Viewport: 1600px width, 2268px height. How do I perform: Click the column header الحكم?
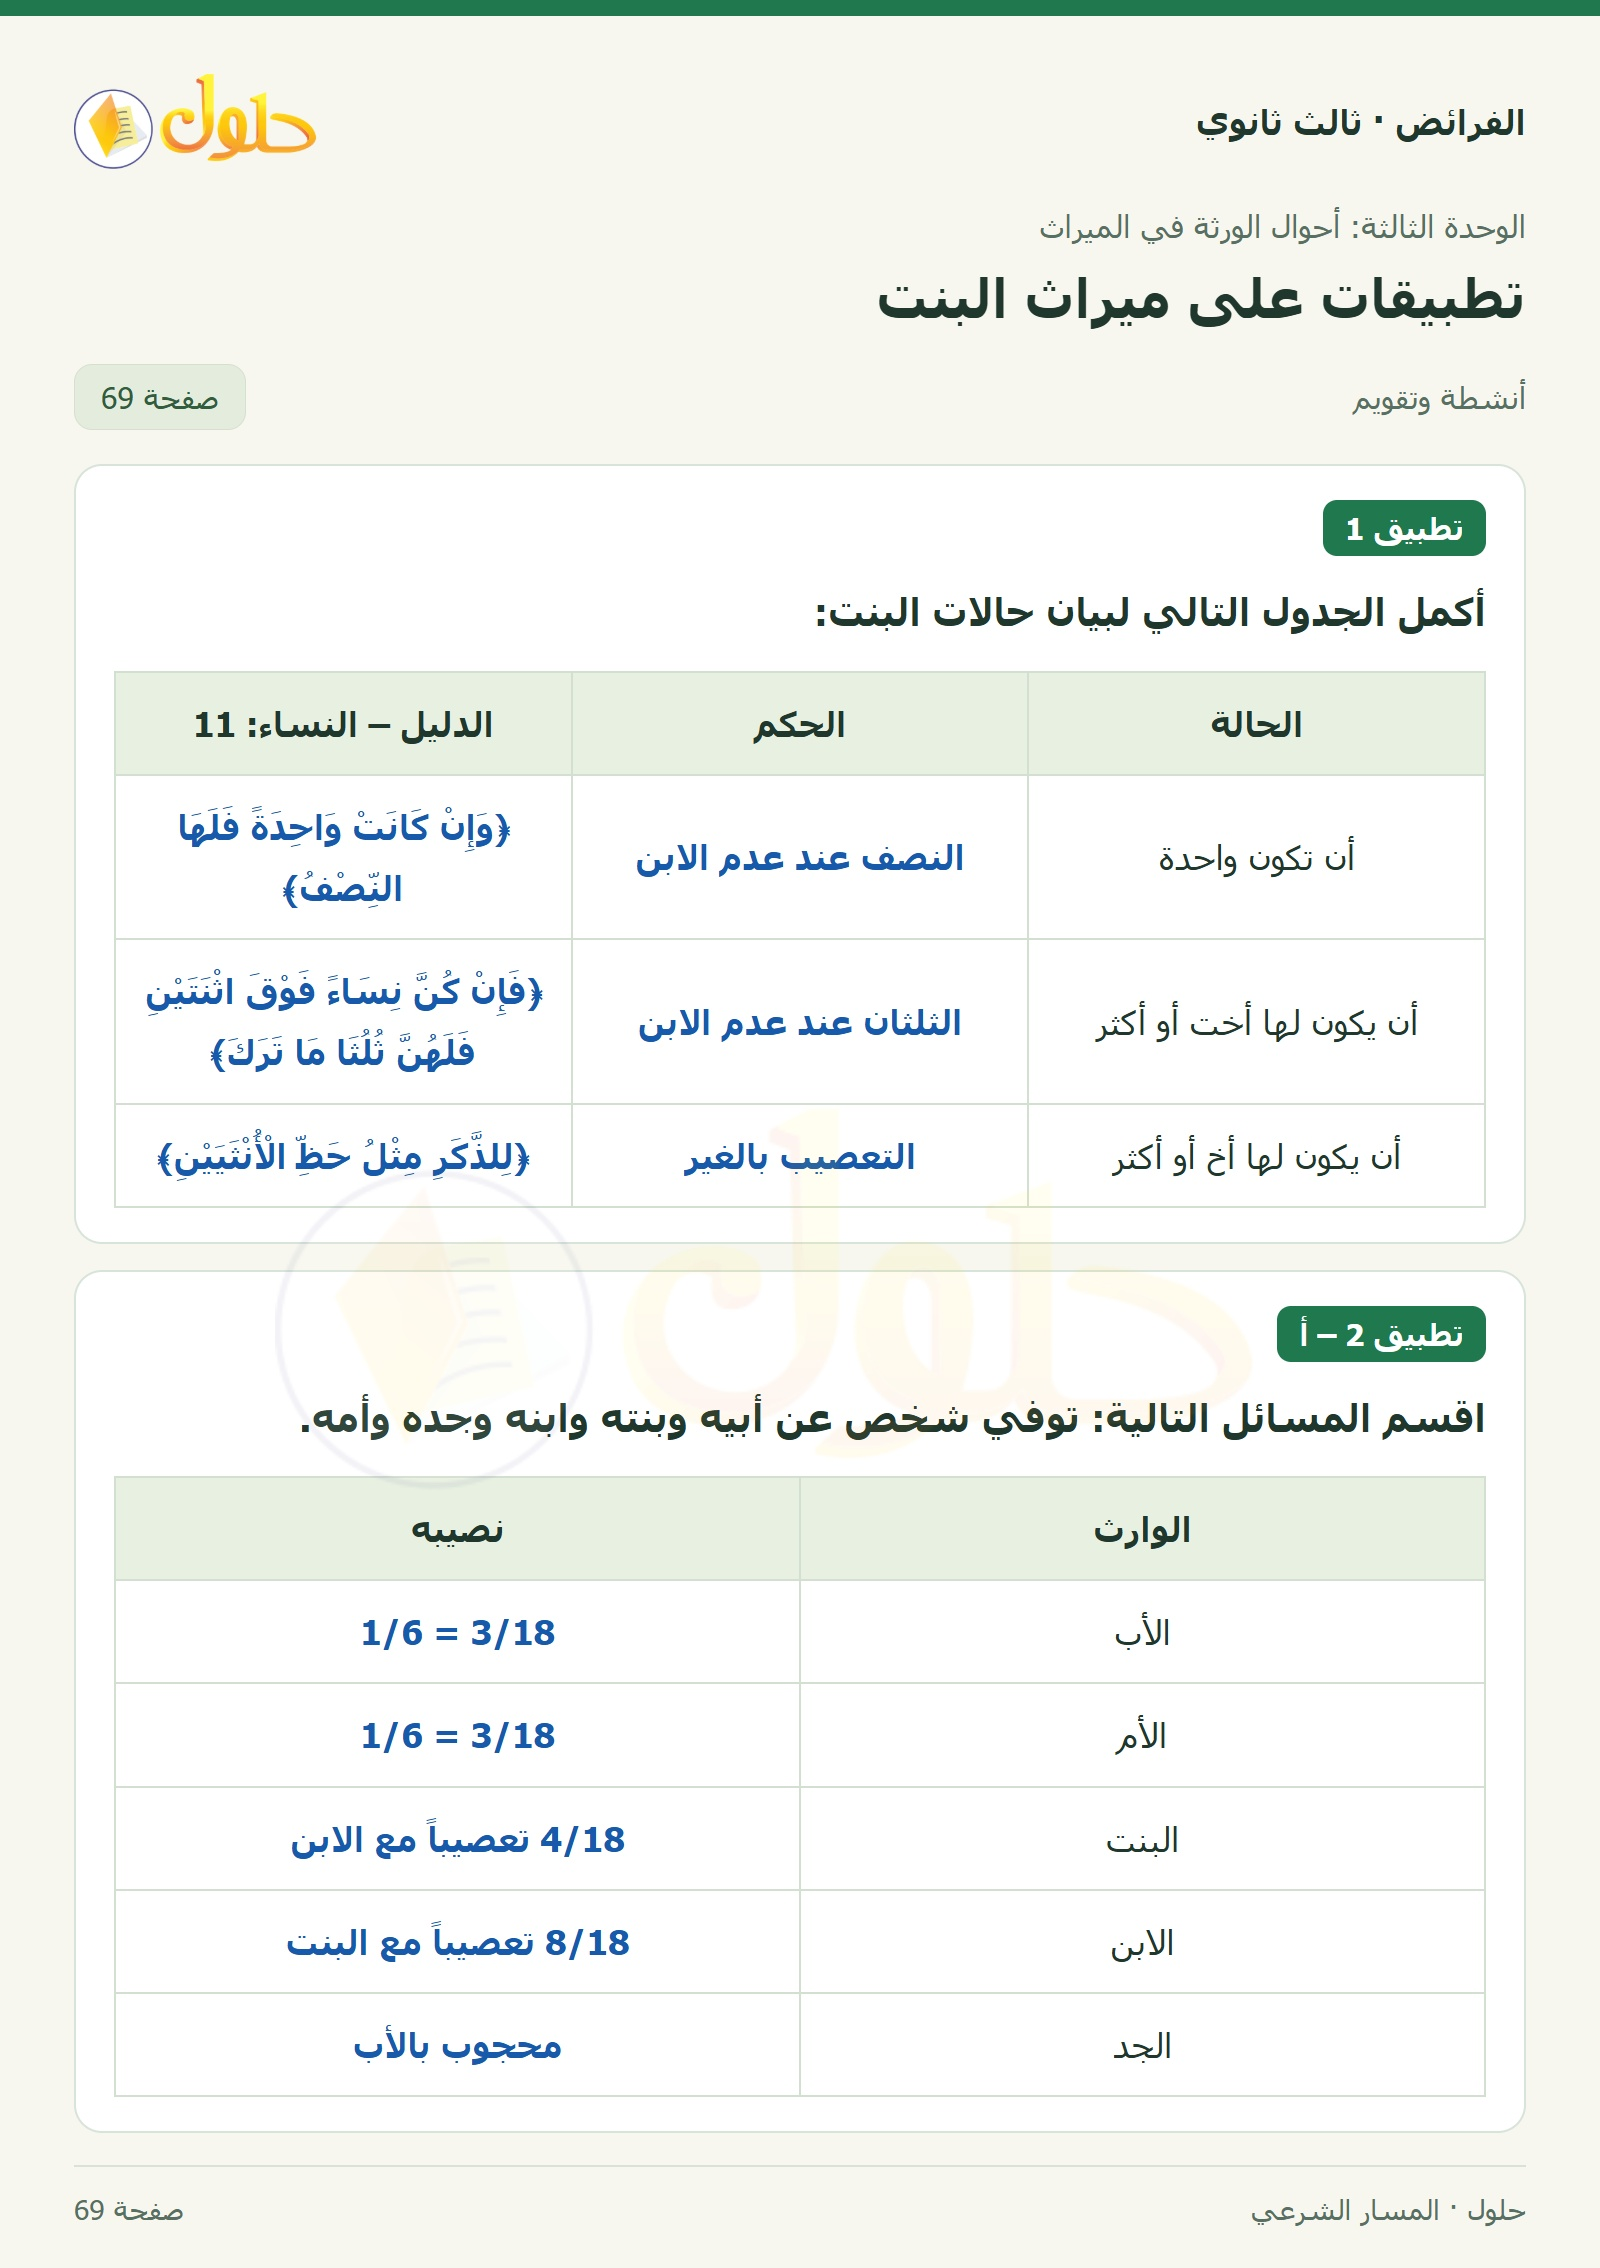click(x=799, y=724)
